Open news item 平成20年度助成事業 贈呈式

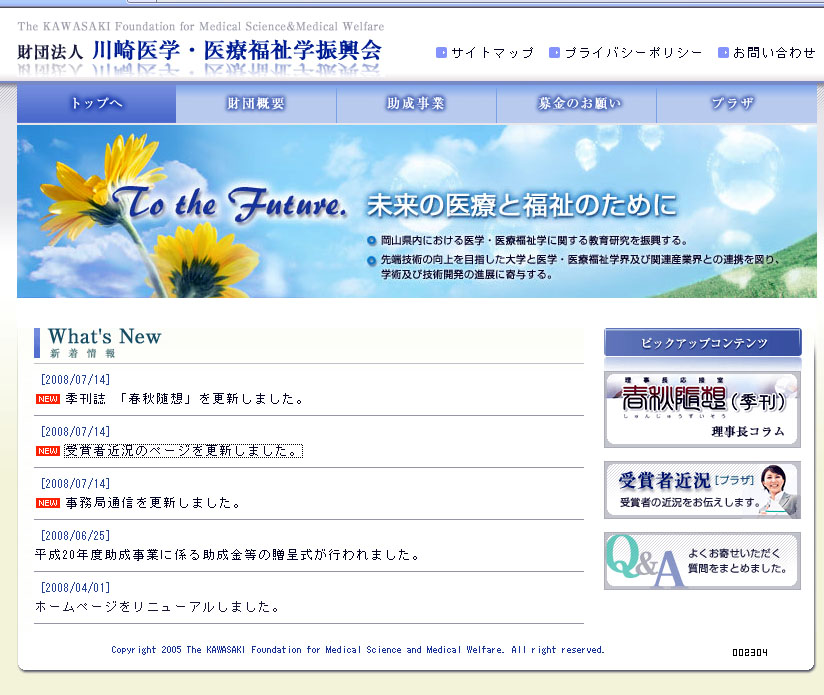pyautogui.click(x=227, y=555)
